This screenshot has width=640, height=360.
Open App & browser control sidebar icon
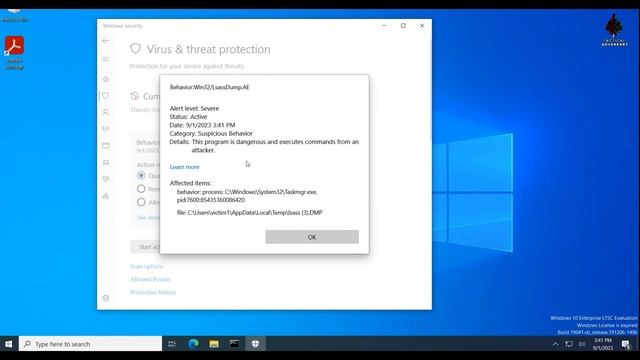[106, 145]
